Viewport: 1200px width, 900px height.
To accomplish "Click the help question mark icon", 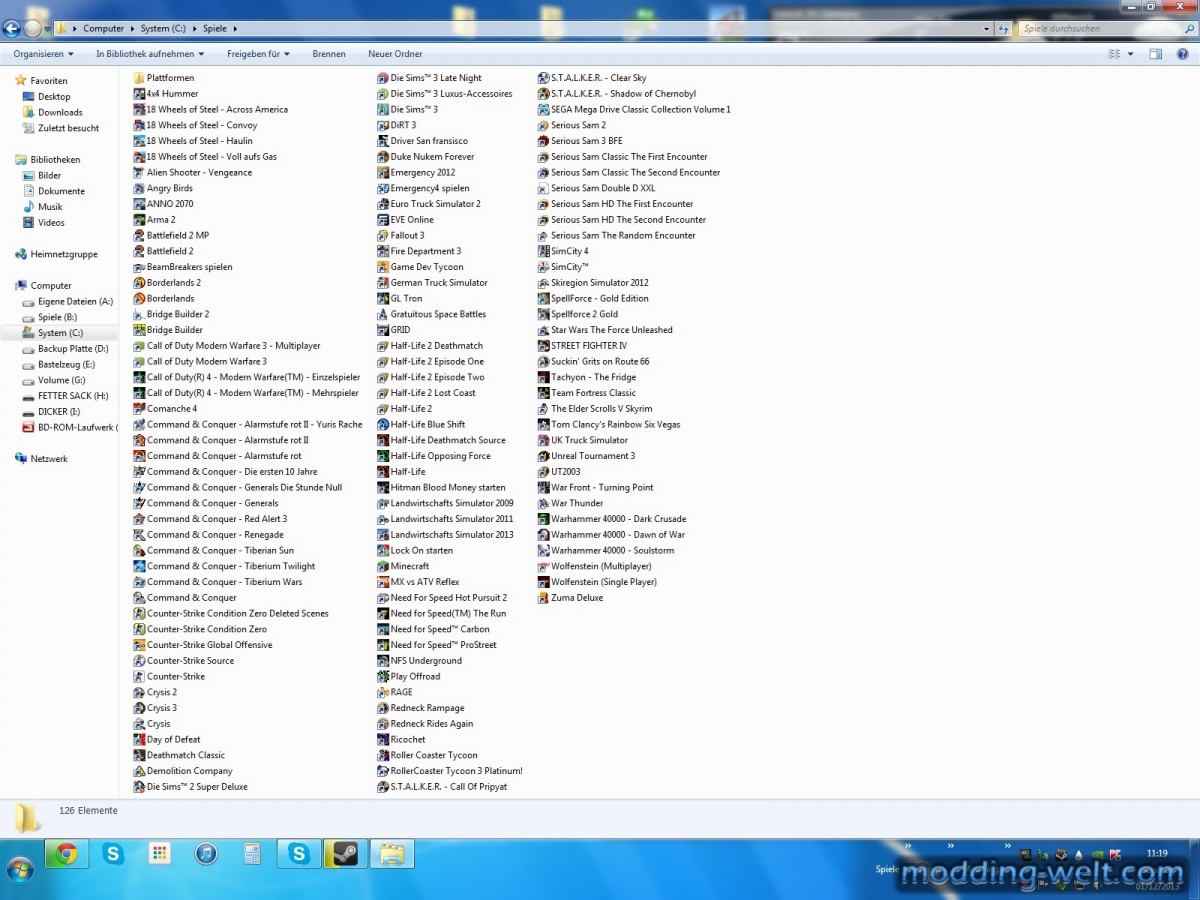I will (1180, 54).
